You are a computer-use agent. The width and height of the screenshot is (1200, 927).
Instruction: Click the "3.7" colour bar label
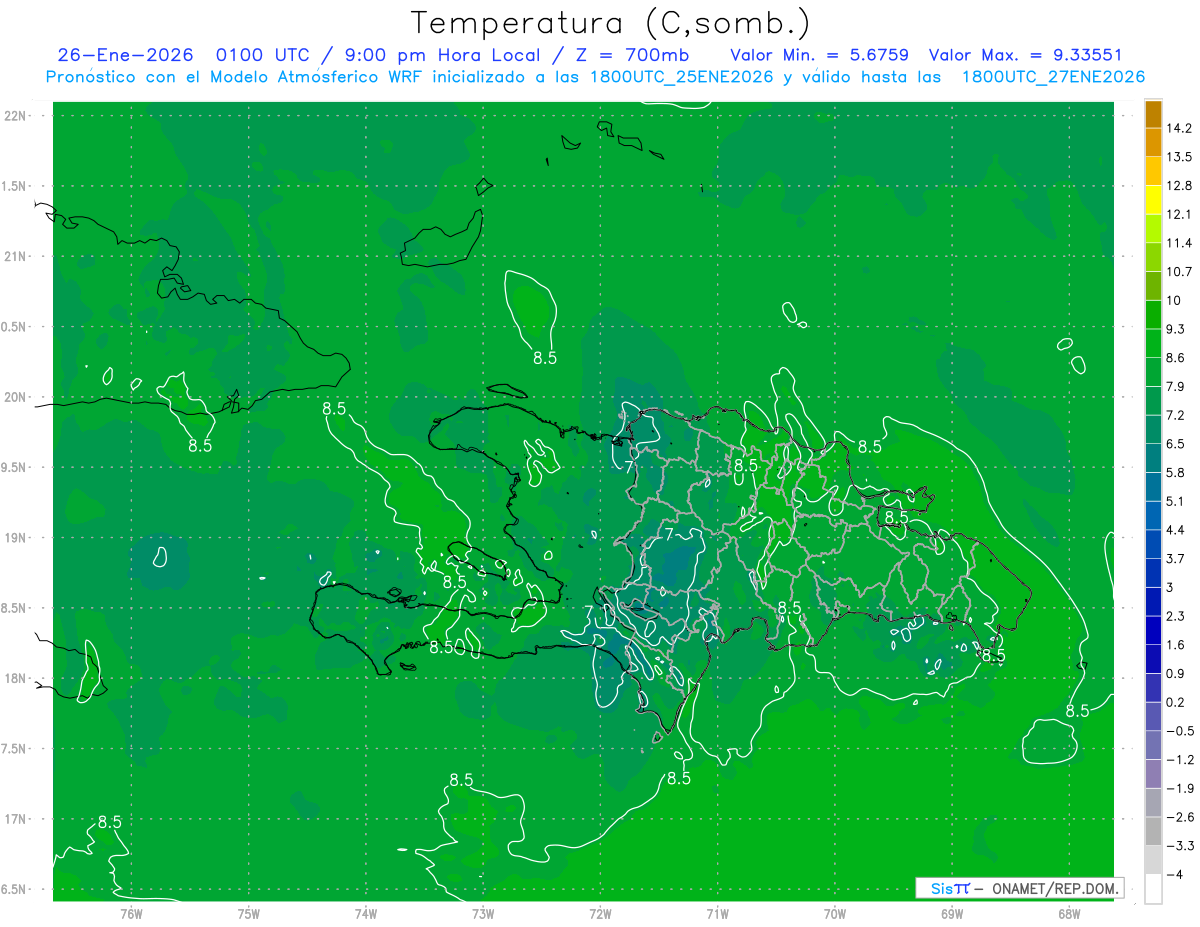pyautogui.click(x=1176, y=559)
